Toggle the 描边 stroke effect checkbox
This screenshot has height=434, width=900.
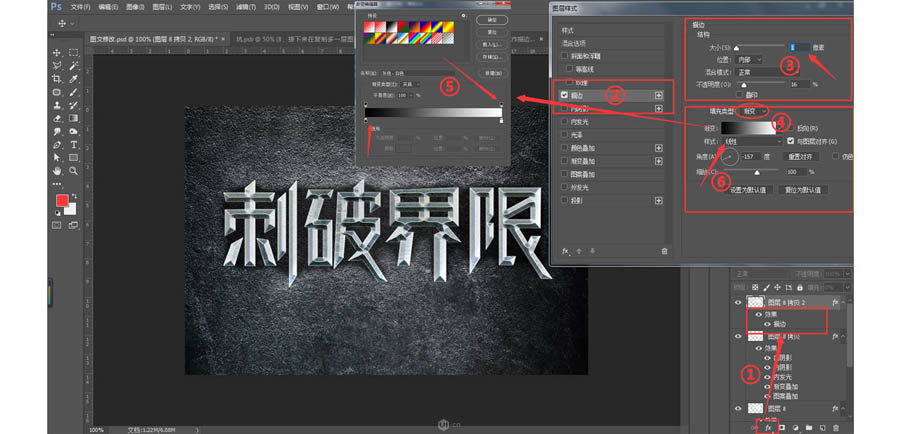[565, 95]
